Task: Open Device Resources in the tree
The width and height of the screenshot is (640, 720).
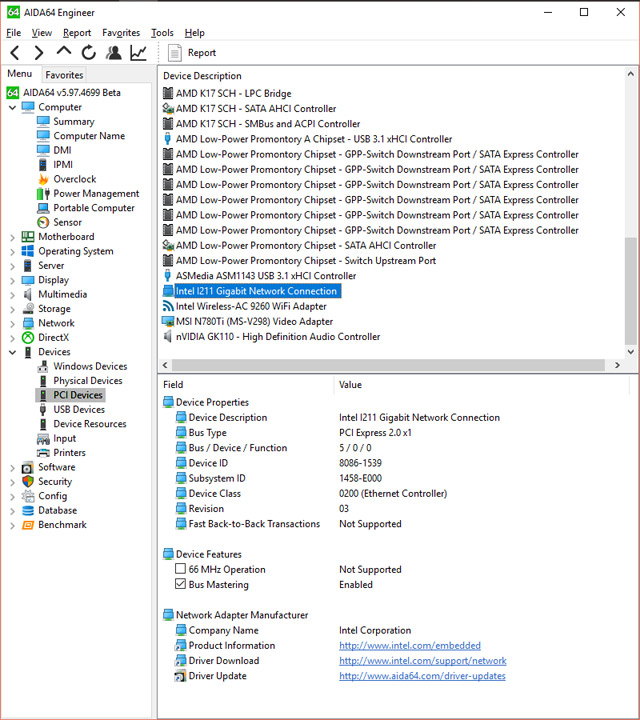Action: pyautogui.click(x=90, y=424)
